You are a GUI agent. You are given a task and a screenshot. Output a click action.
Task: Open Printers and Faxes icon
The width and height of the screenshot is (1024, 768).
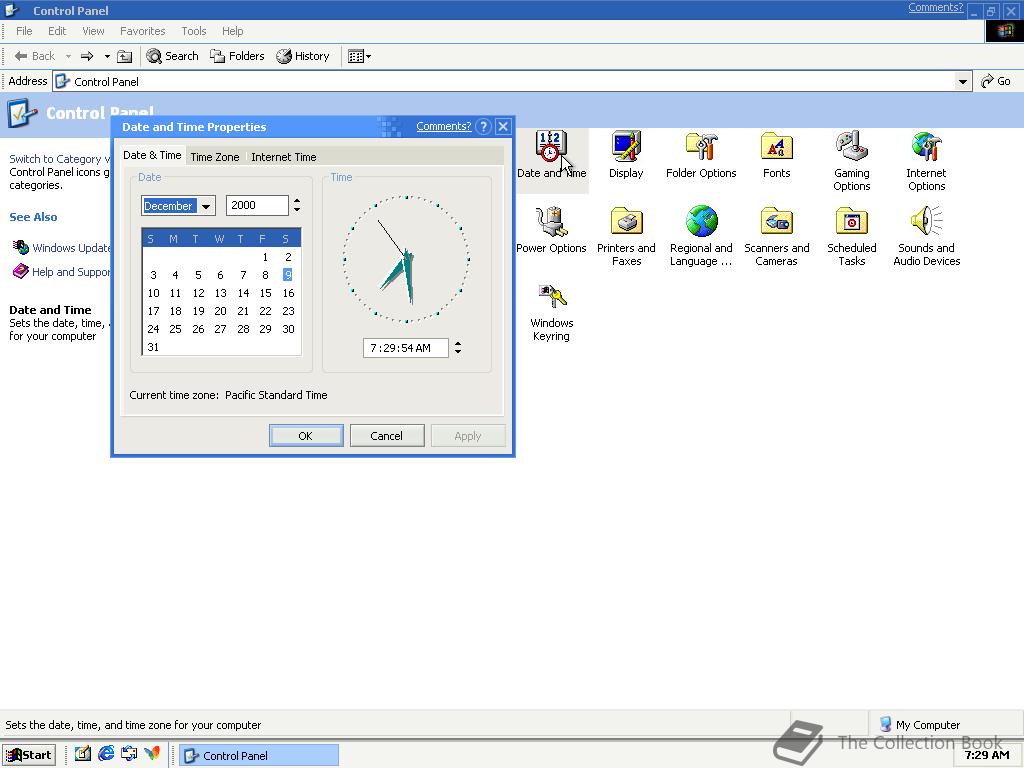tap(626, 236)
